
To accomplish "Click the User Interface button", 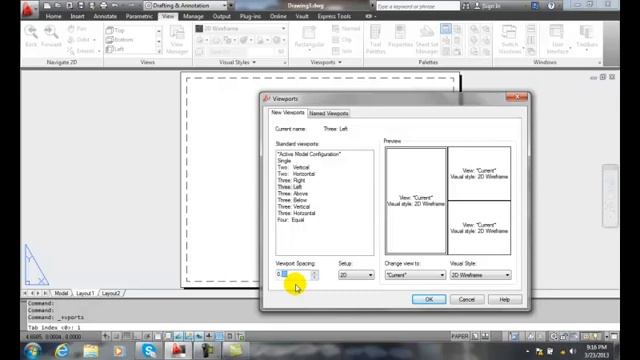I will (557, 40).
